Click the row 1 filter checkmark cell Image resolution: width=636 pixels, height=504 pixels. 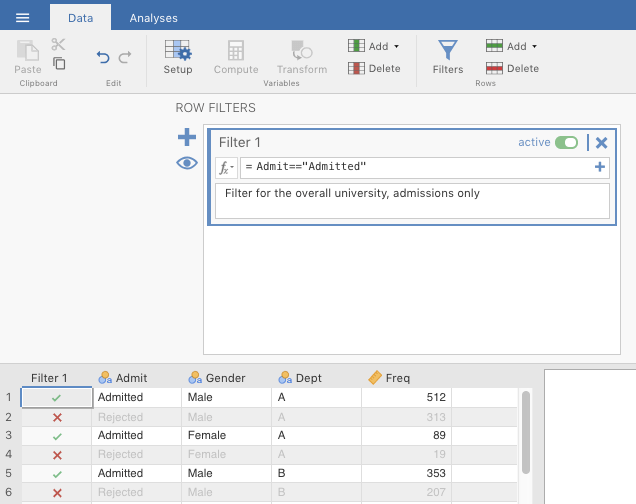click(57, 397)
